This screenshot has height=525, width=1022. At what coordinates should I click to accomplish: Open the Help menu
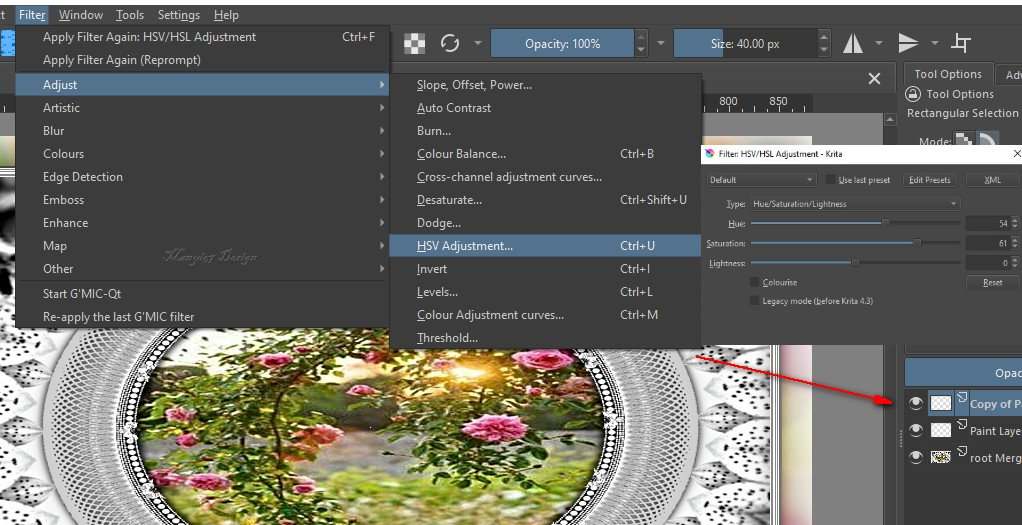pos(226,14)
